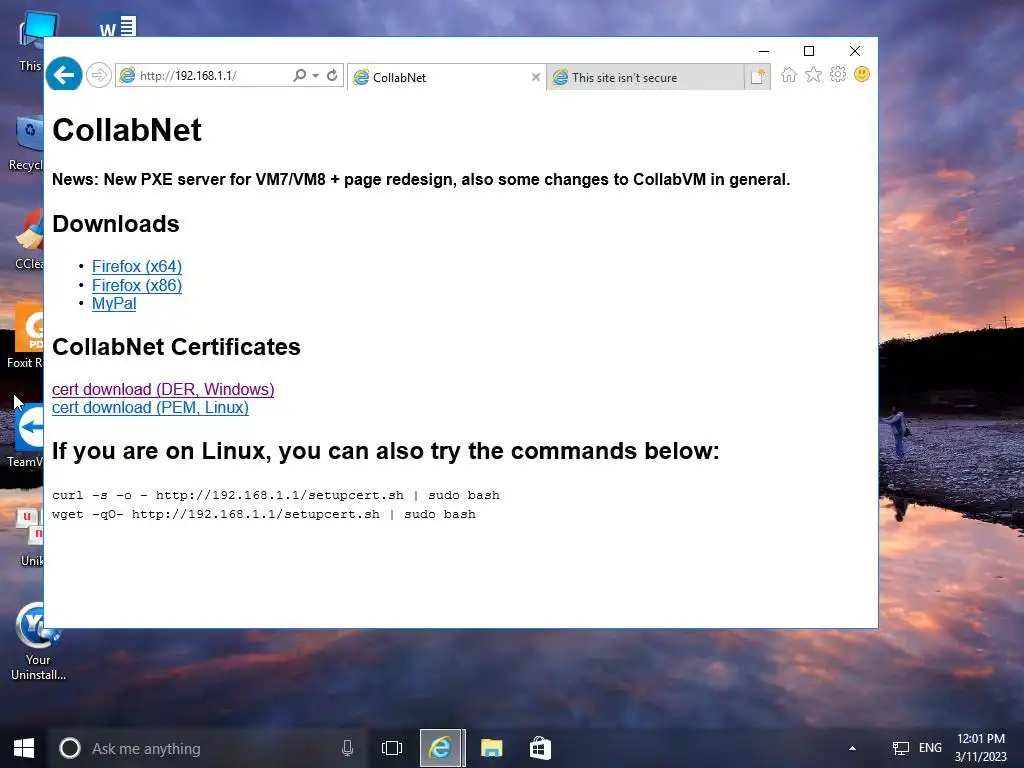Viewport: 1024px width, 768px height.
Task: Open Favorites star icon
Action: tap(813, 75)
